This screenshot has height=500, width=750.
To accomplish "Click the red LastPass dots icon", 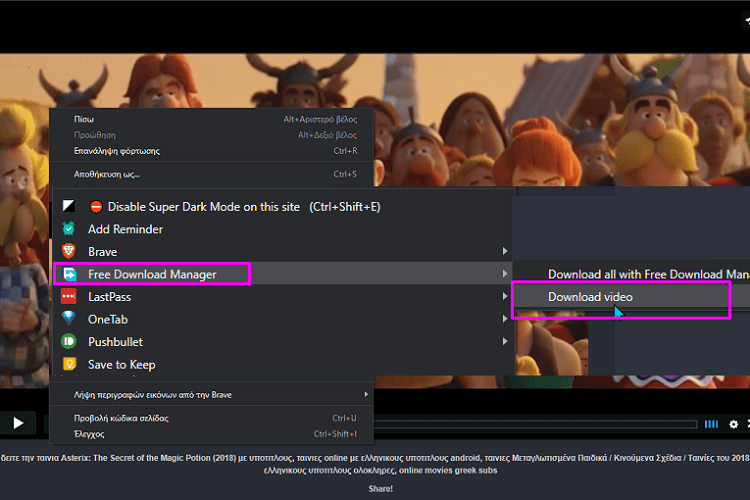I will (x=69, y=296).
